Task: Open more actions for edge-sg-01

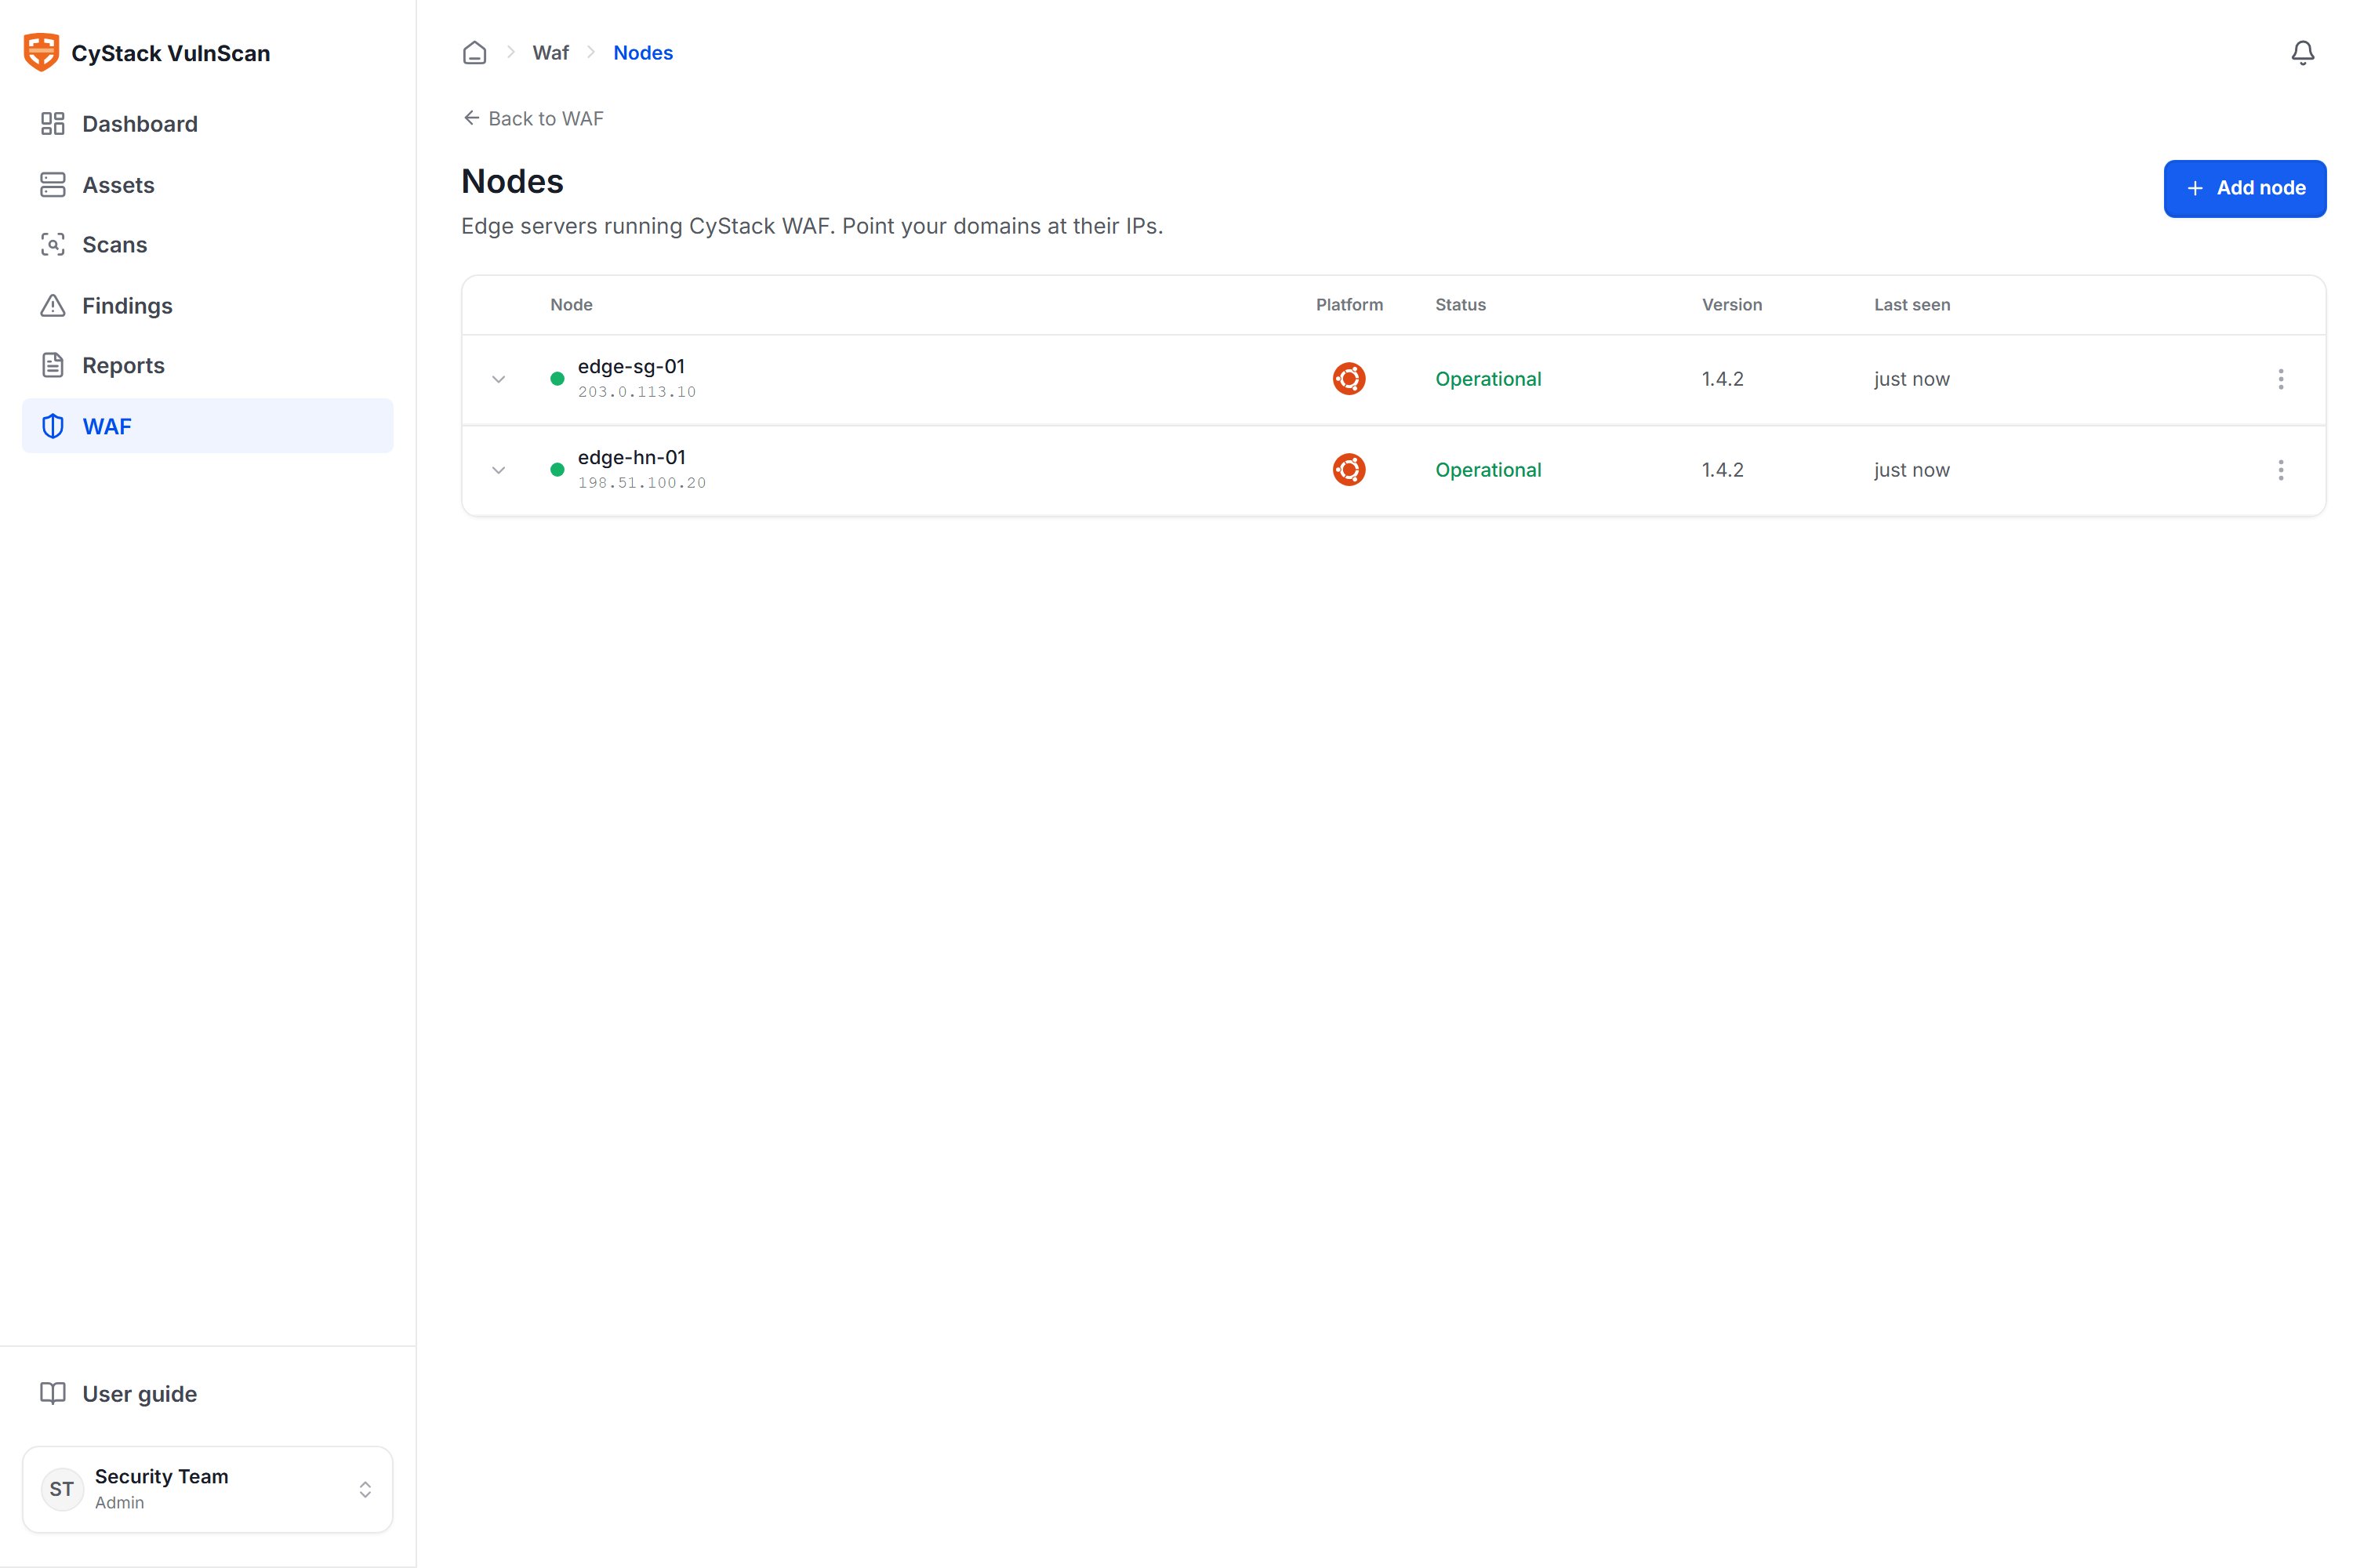Action: pyautogui.click(x=2281, y=379)
